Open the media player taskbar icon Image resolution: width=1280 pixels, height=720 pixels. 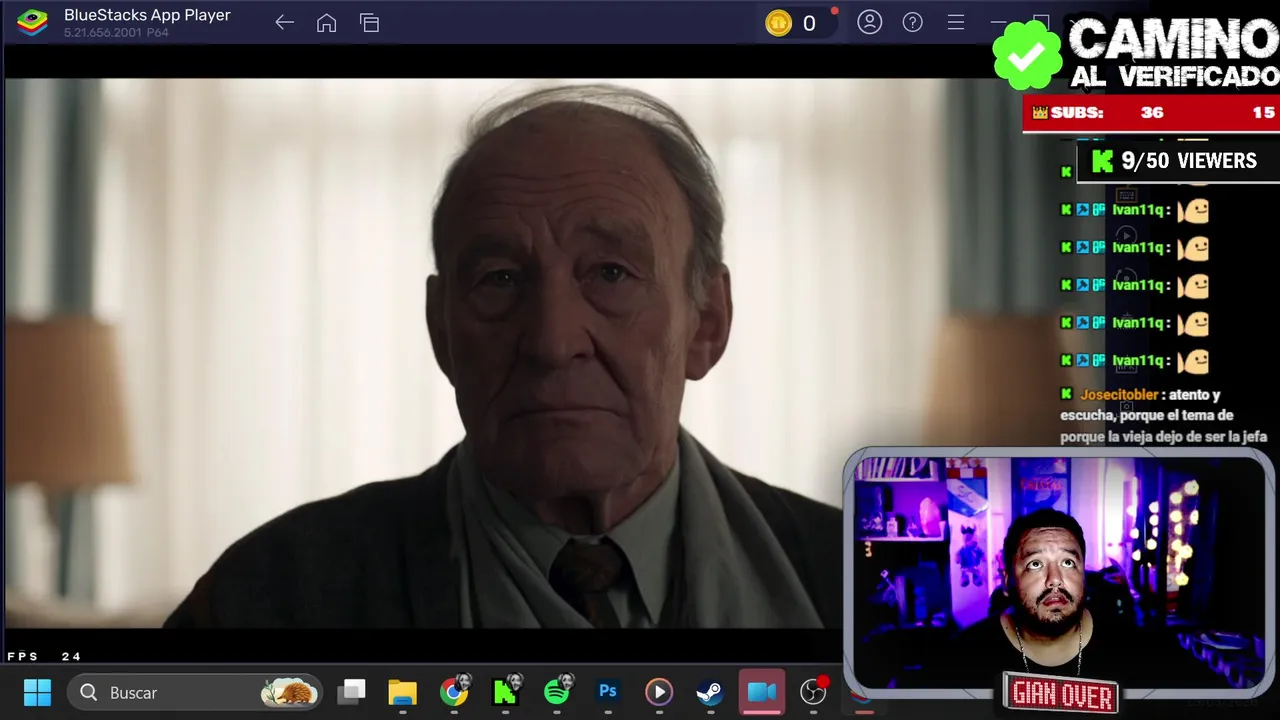coord(659,692)
